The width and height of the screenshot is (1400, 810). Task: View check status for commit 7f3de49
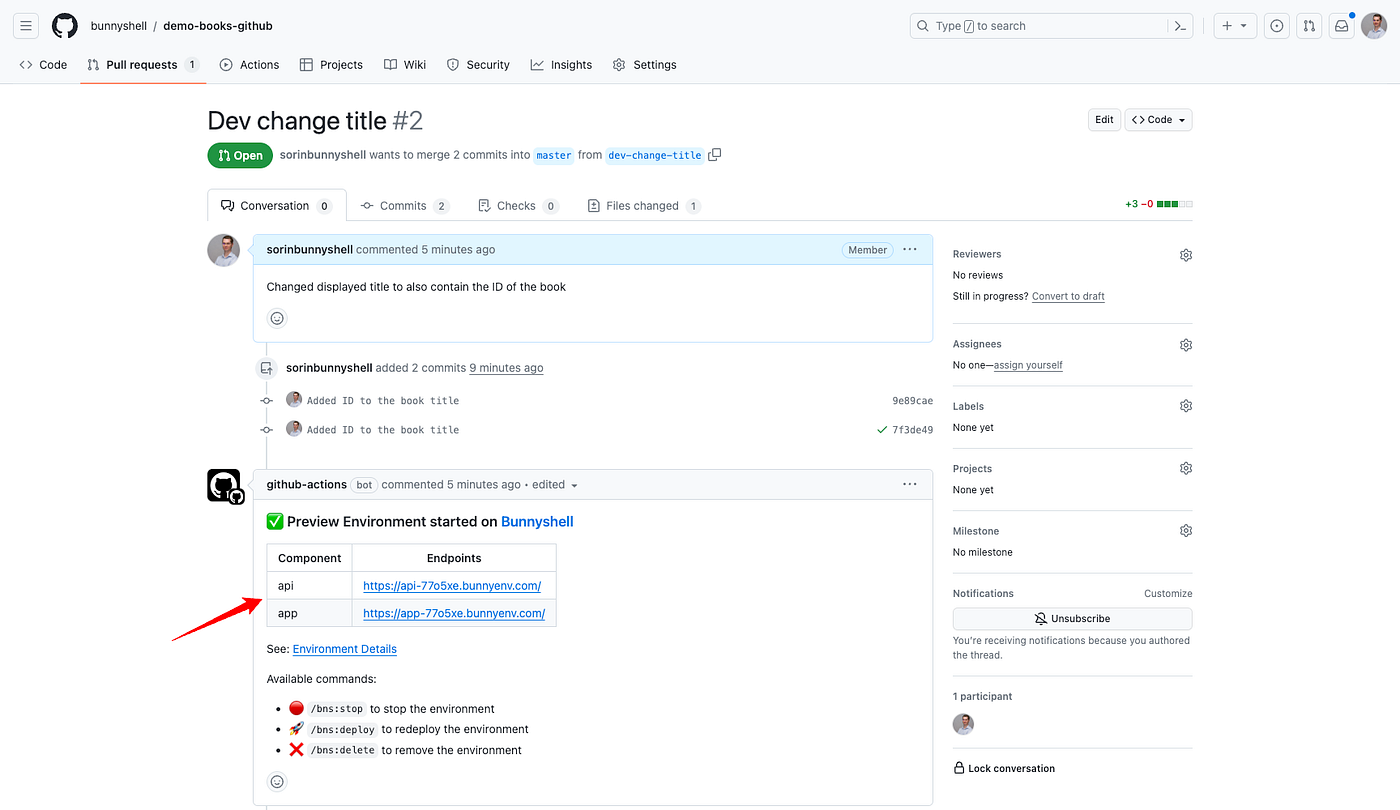[882, 430]
